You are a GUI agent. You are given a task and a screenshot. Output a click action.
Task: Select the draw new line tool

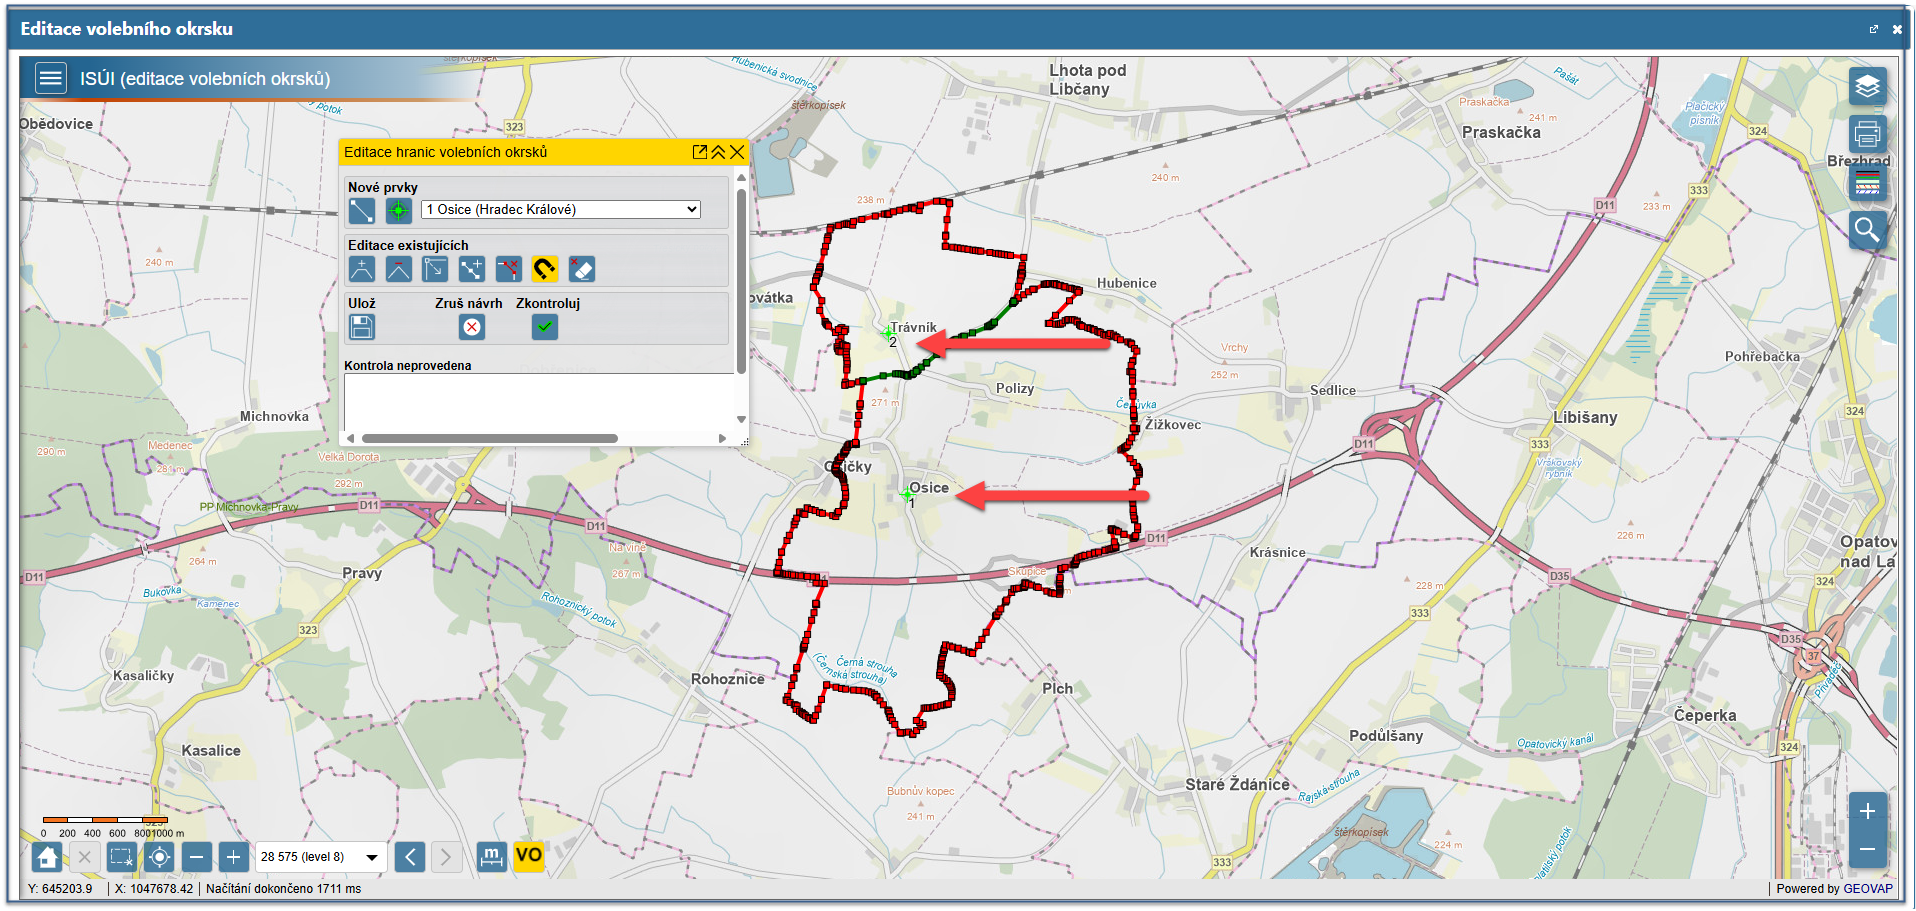tap(361, 211)
